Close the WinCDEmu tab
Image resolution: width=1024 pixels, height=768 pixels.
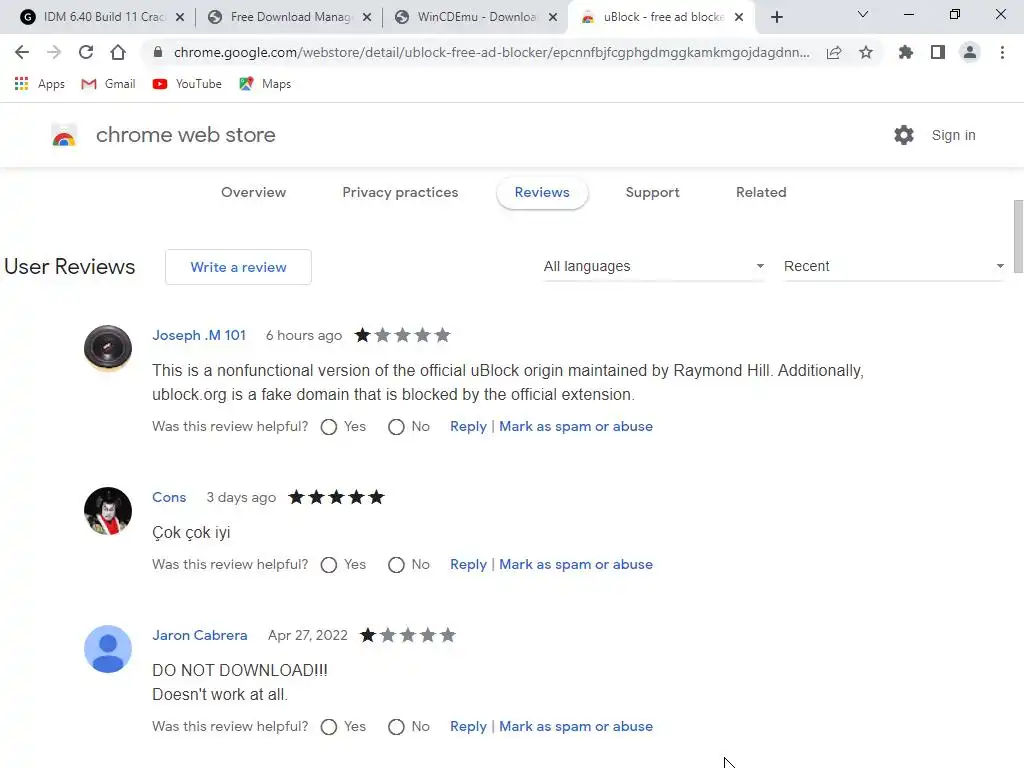[x=553, y=17]
